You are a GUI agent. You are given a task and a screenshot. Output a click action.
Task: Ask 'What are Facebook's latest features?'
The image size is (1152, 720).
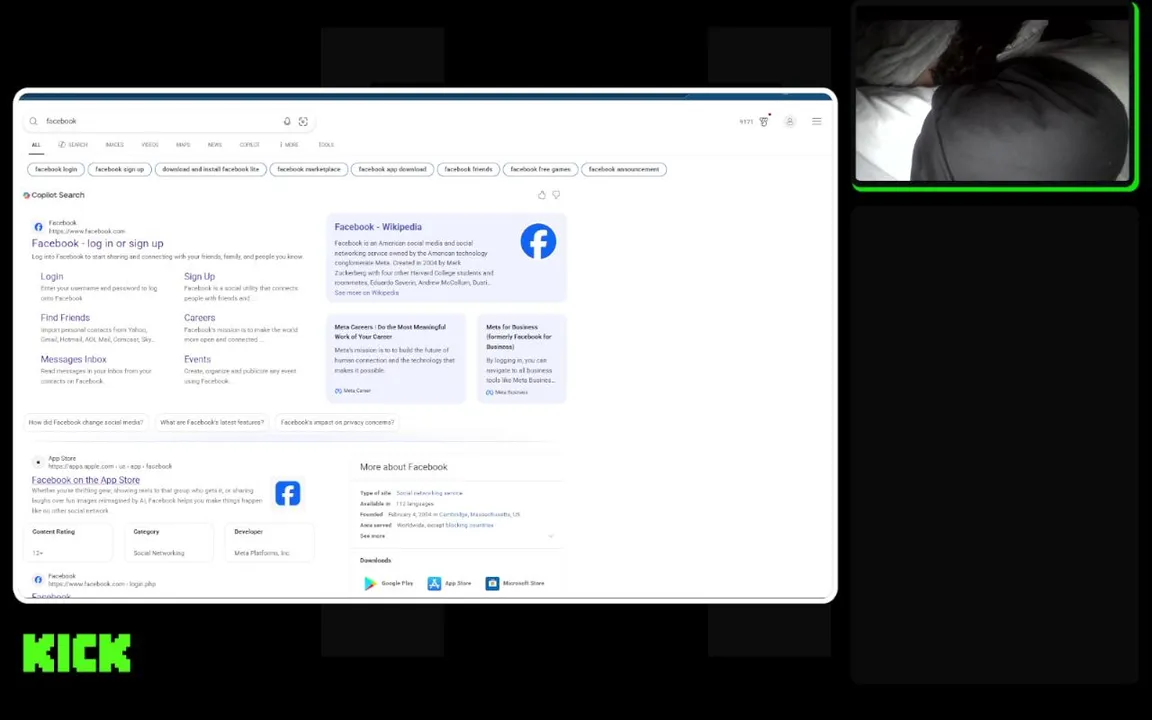[x=212, y=422]
